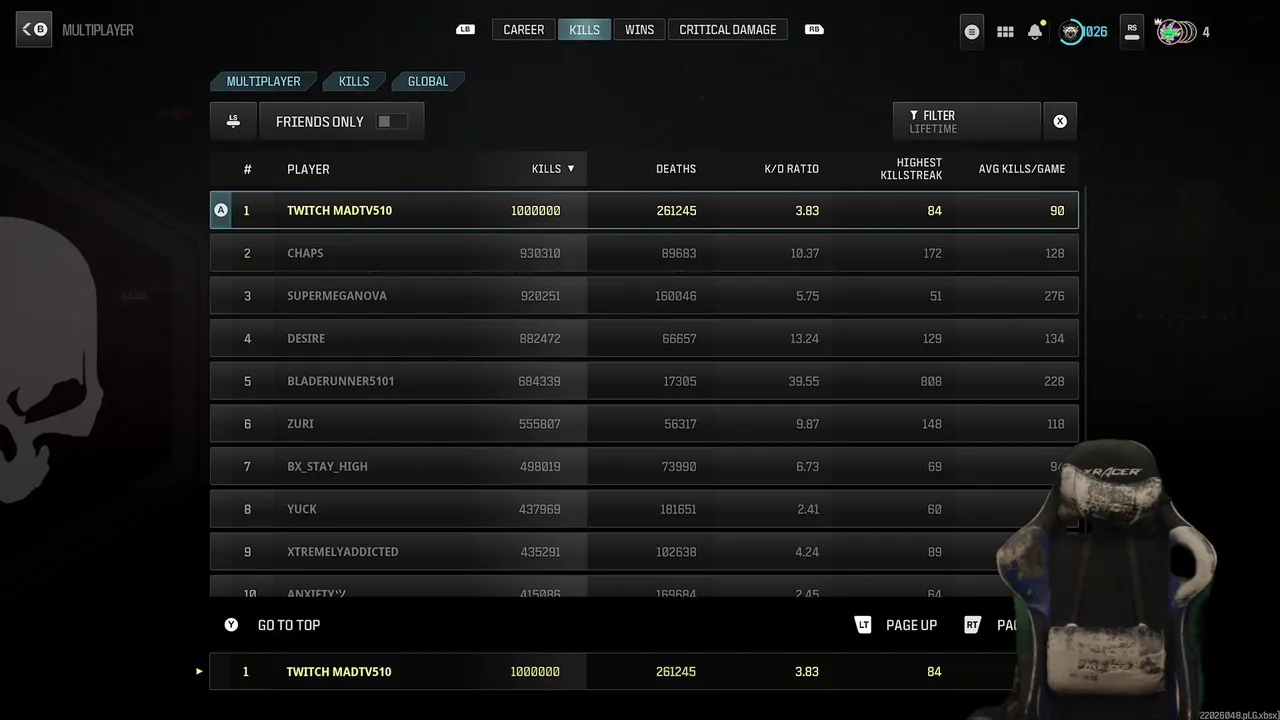Image resolution: width=1280 pixels, height=720 pixels.
Task: Switch to the Critical Damage tab
Action: click(x=728, y=30)
